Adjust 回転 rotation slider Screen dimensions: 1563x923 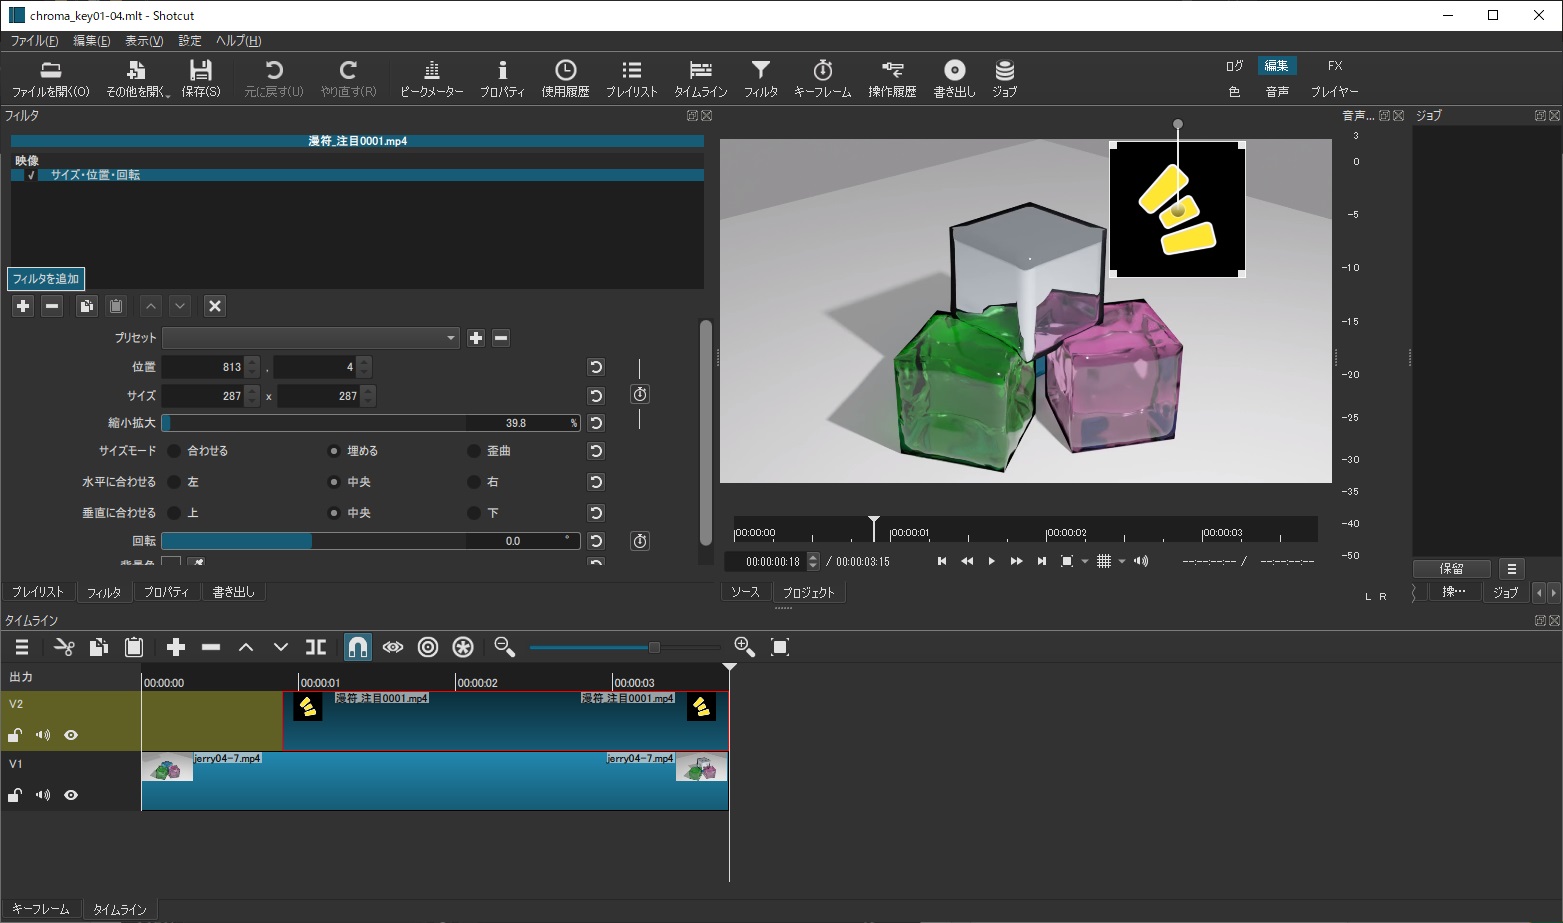(x=371, y=541)
